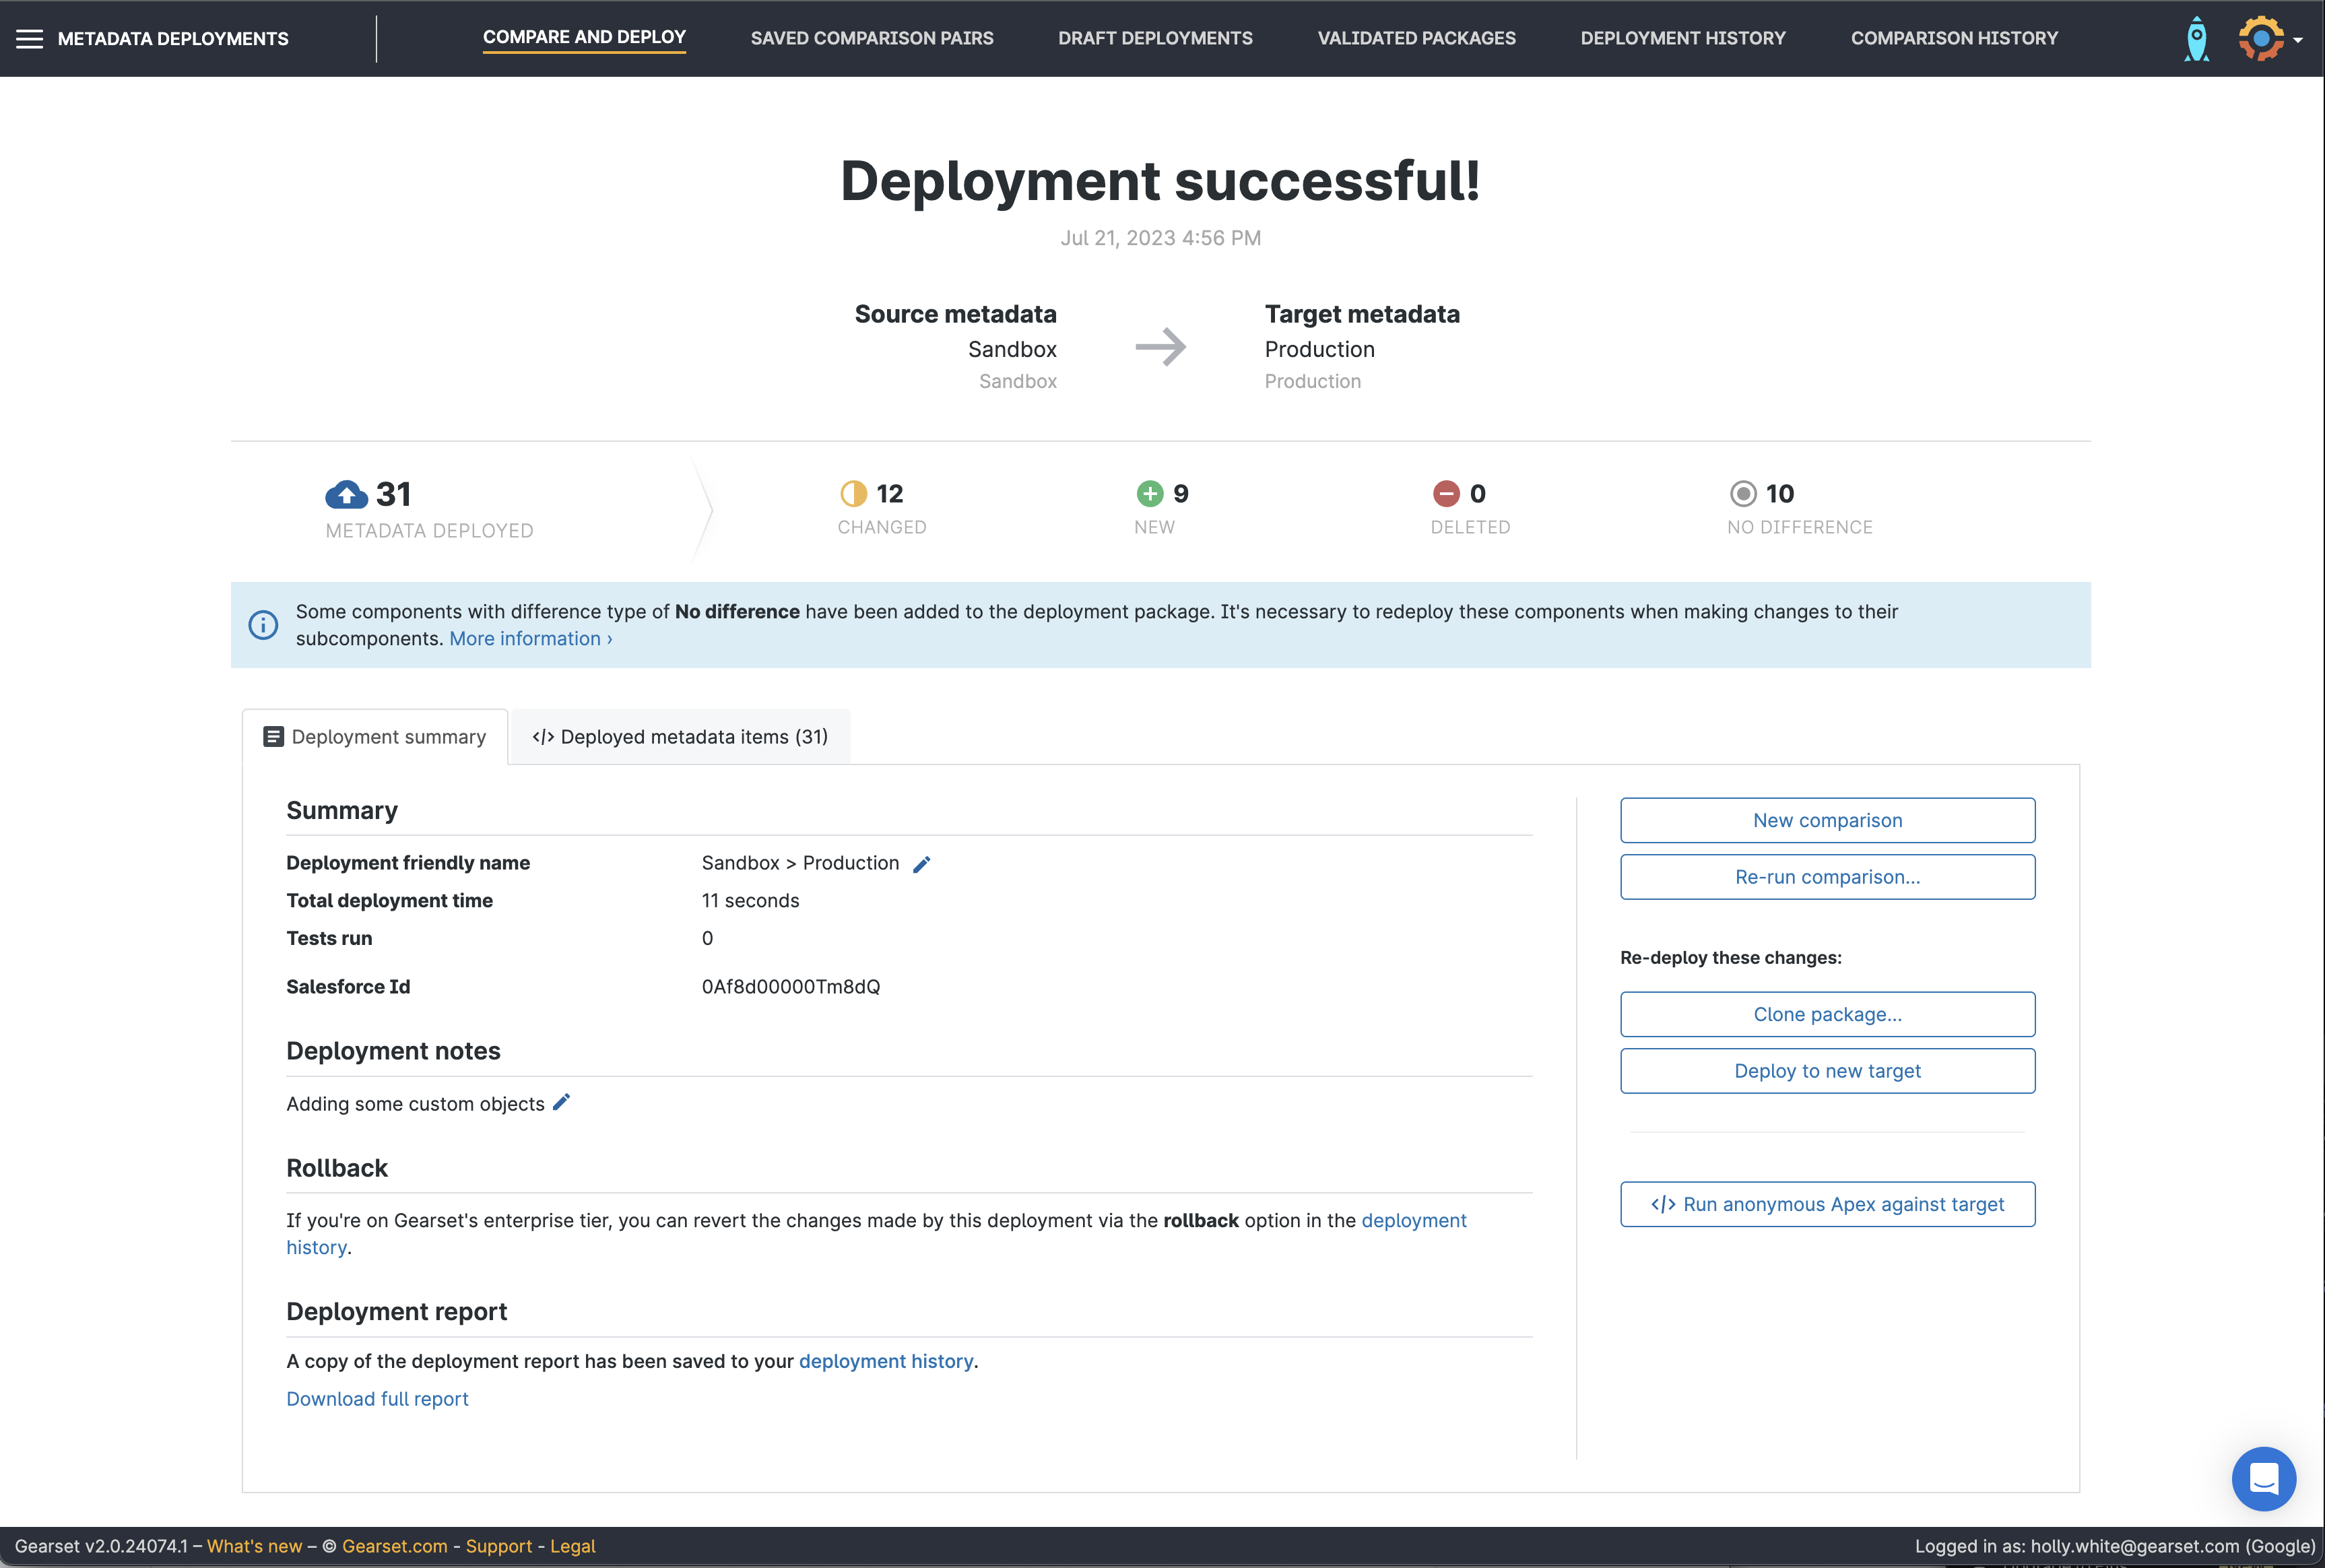Switch to Deployed metadata items tab

click(x=680, y=737)
